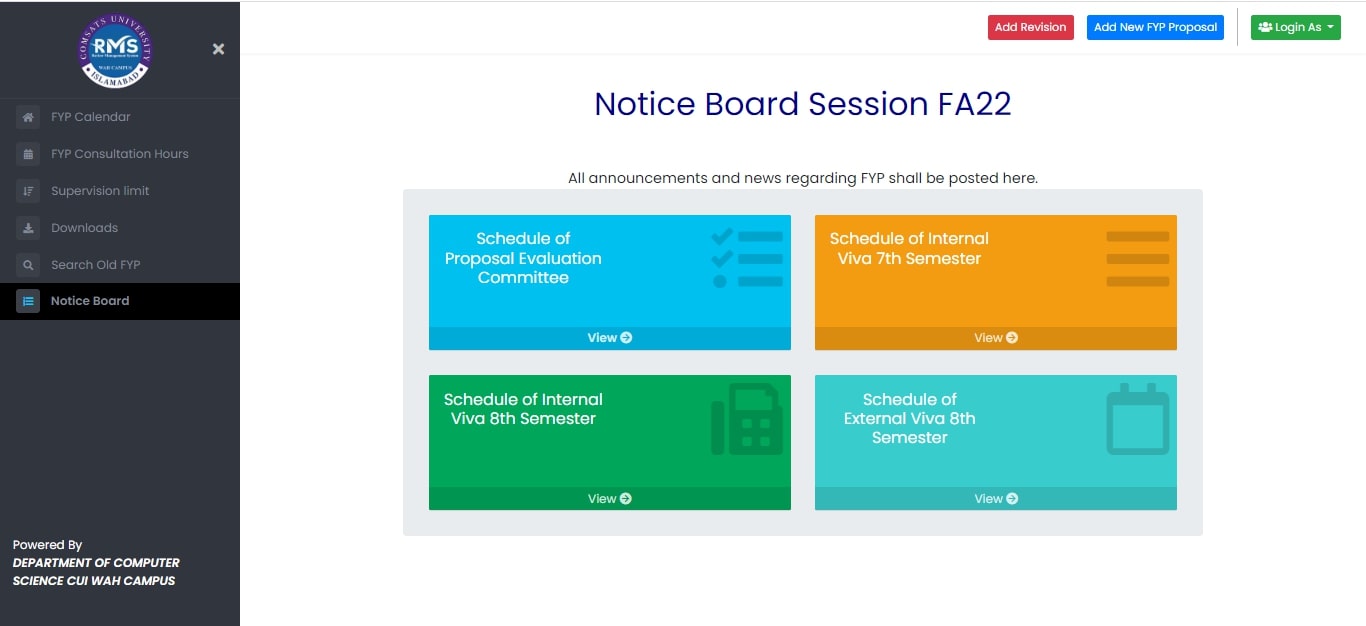Viewport: 1366px width, 626px height.
Task: View Schedule of Internal Viva 7th Semester
Action: (x=996, y=338)
